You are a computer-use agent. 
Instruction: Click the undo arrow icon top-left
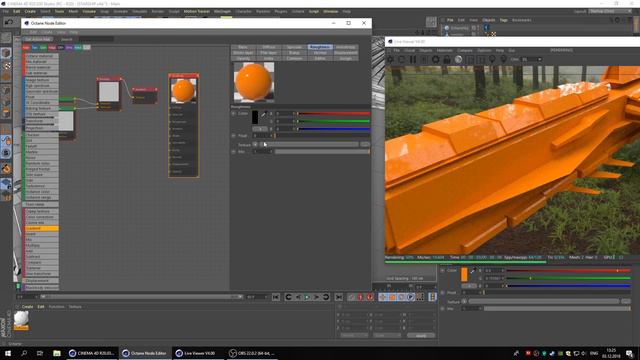click(x=9, y=22)
